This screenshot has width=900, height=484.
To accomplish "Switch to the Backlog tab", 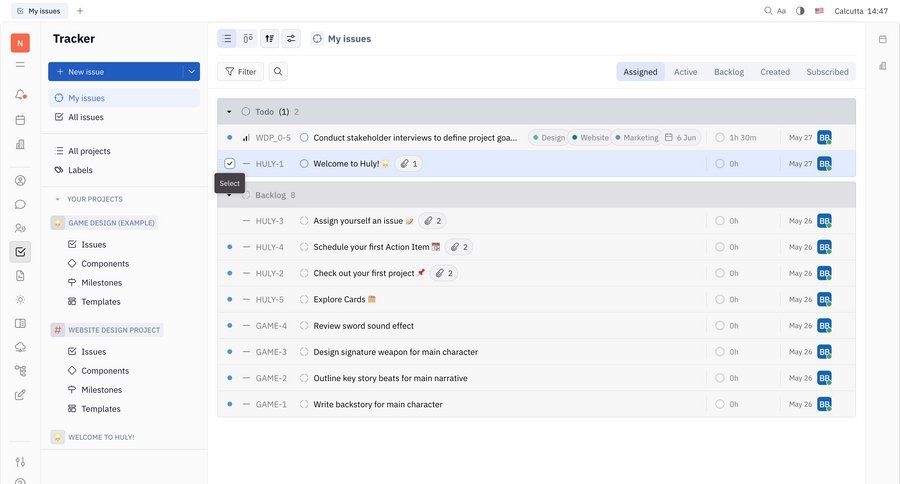I will (729, 72).
